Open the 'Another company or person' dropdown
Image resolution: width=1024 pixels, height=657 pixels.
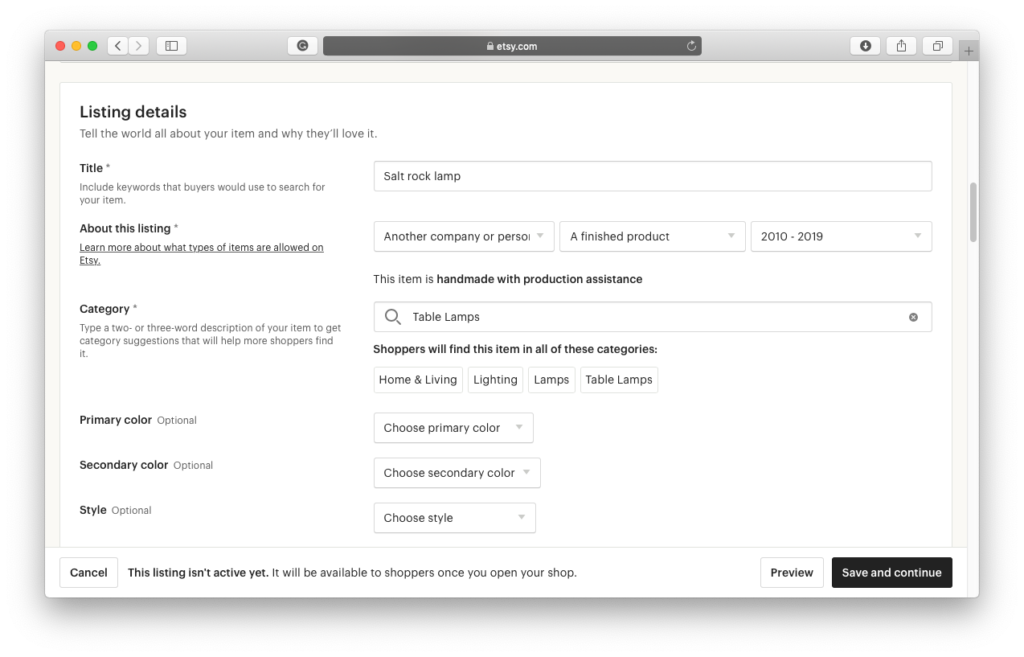[463, 237]
